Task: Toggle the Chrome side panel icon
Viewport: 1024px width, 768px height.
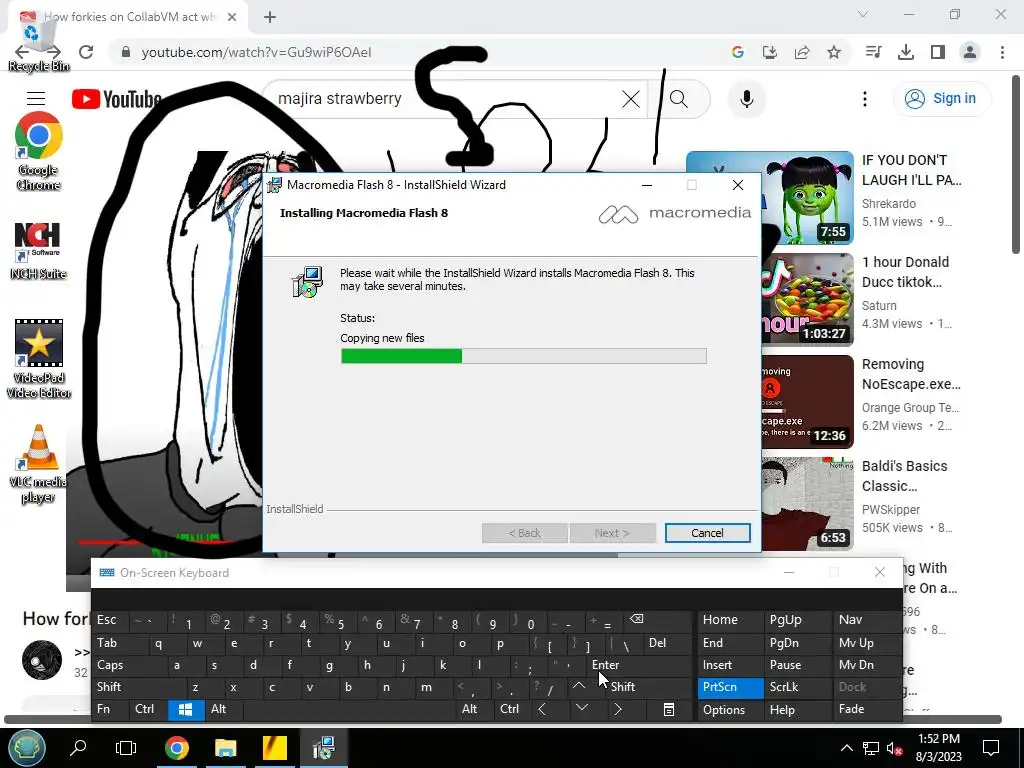Action: pyautogui.click(x=938, y=52)
